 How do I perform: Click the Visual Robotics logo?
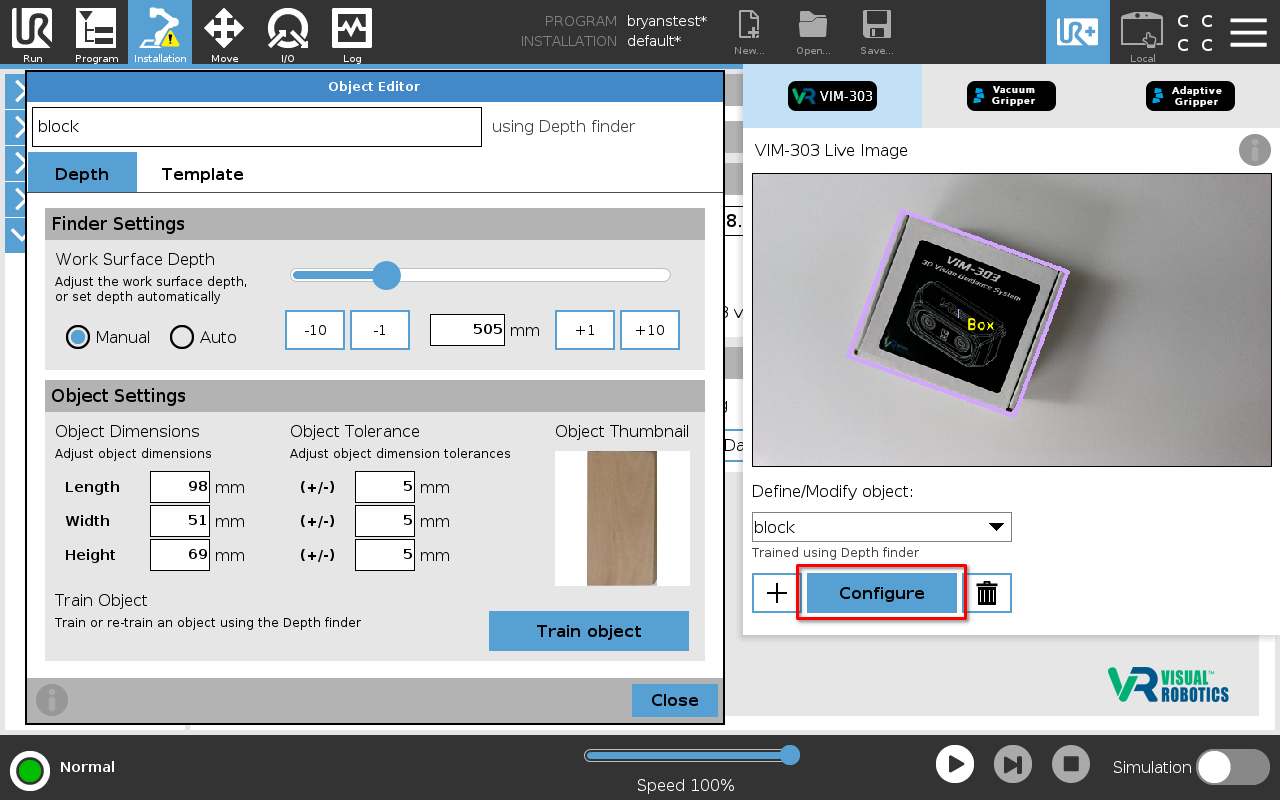click(x=1168, y=685)
